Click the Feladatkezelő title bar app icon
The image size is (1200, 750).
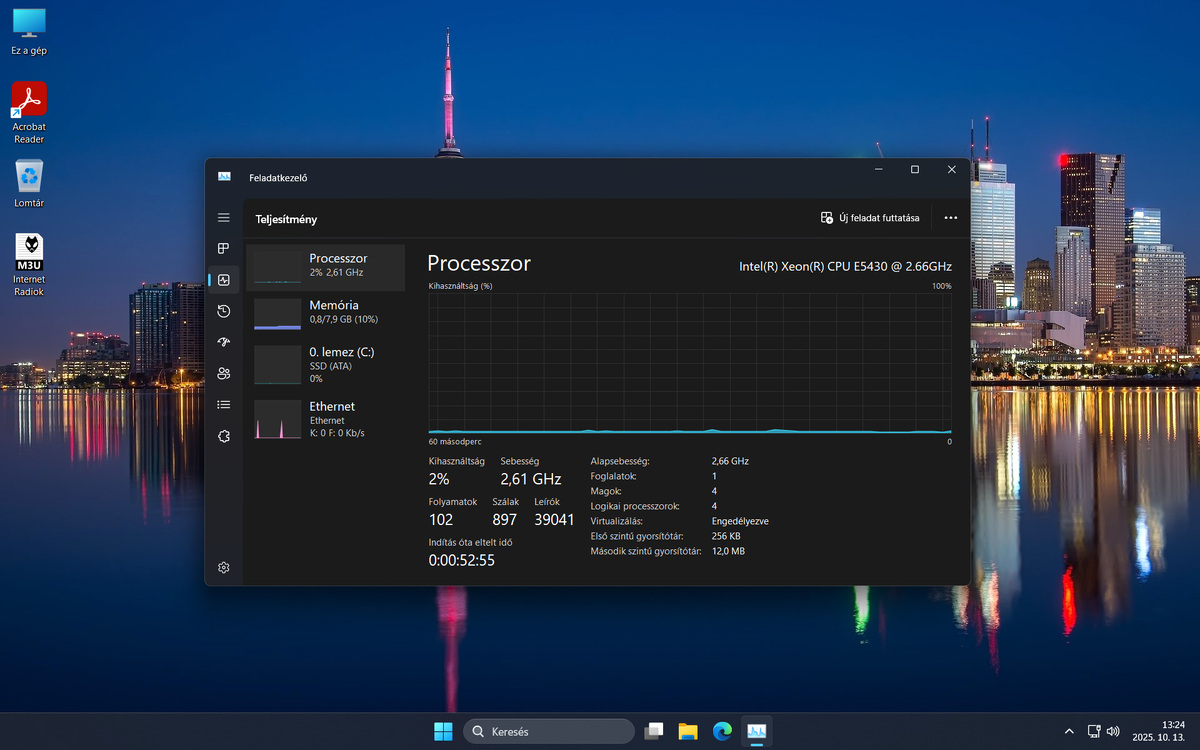[x=224, y=177]
